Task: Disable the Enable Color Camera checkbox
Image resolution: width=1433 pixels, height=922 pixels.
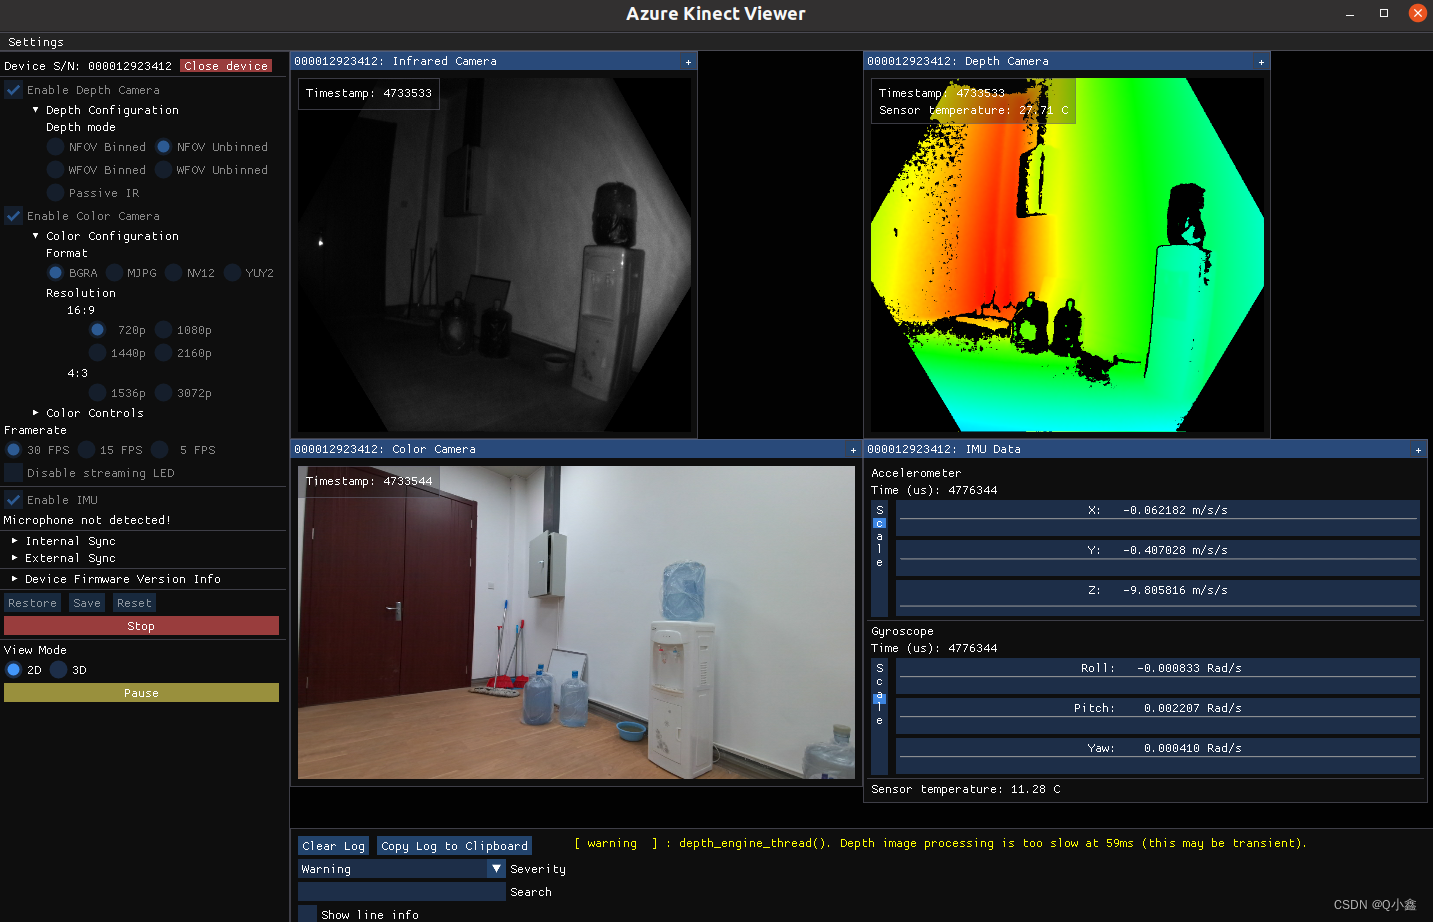Action: click(13, 215)
